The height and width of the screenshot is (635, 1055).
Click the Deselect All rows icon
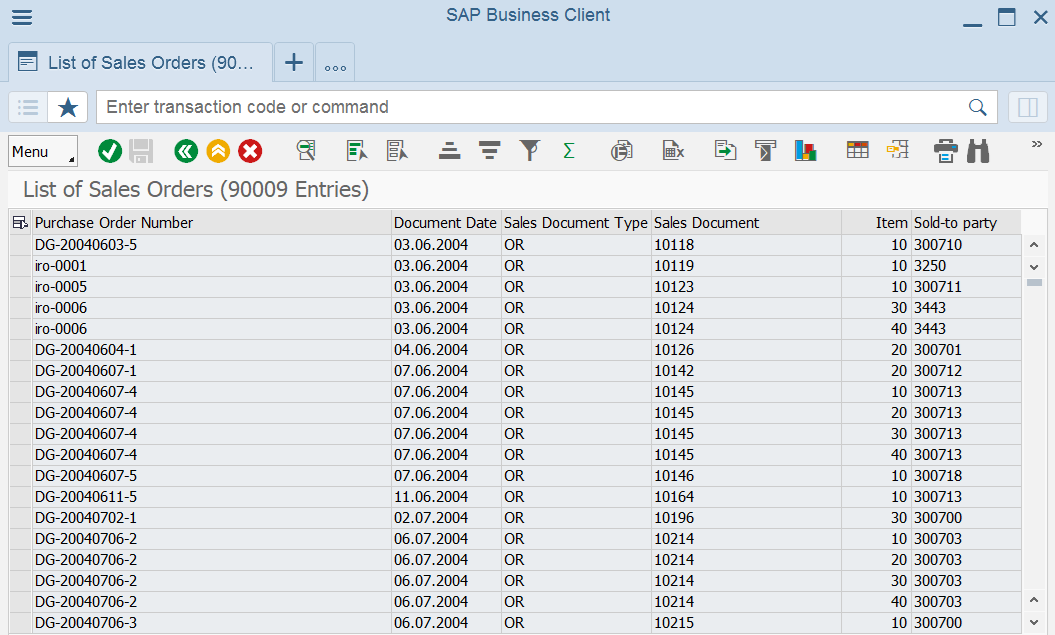tap(398, 151)
